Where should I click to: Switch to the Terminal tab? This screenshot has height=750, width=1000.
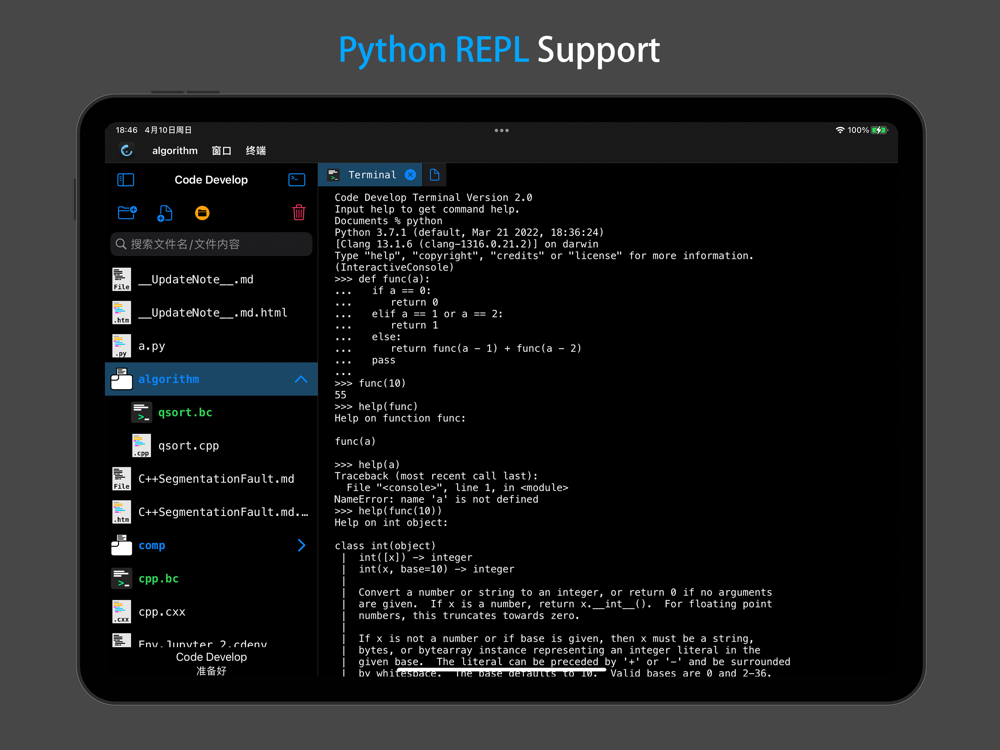tap(369, 175)
